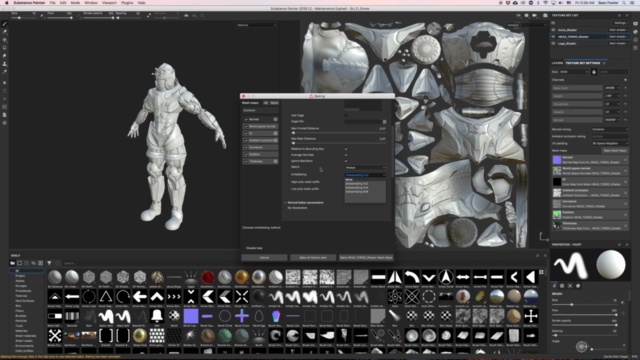Select the Bell alpha in shelf

(157, 316)
